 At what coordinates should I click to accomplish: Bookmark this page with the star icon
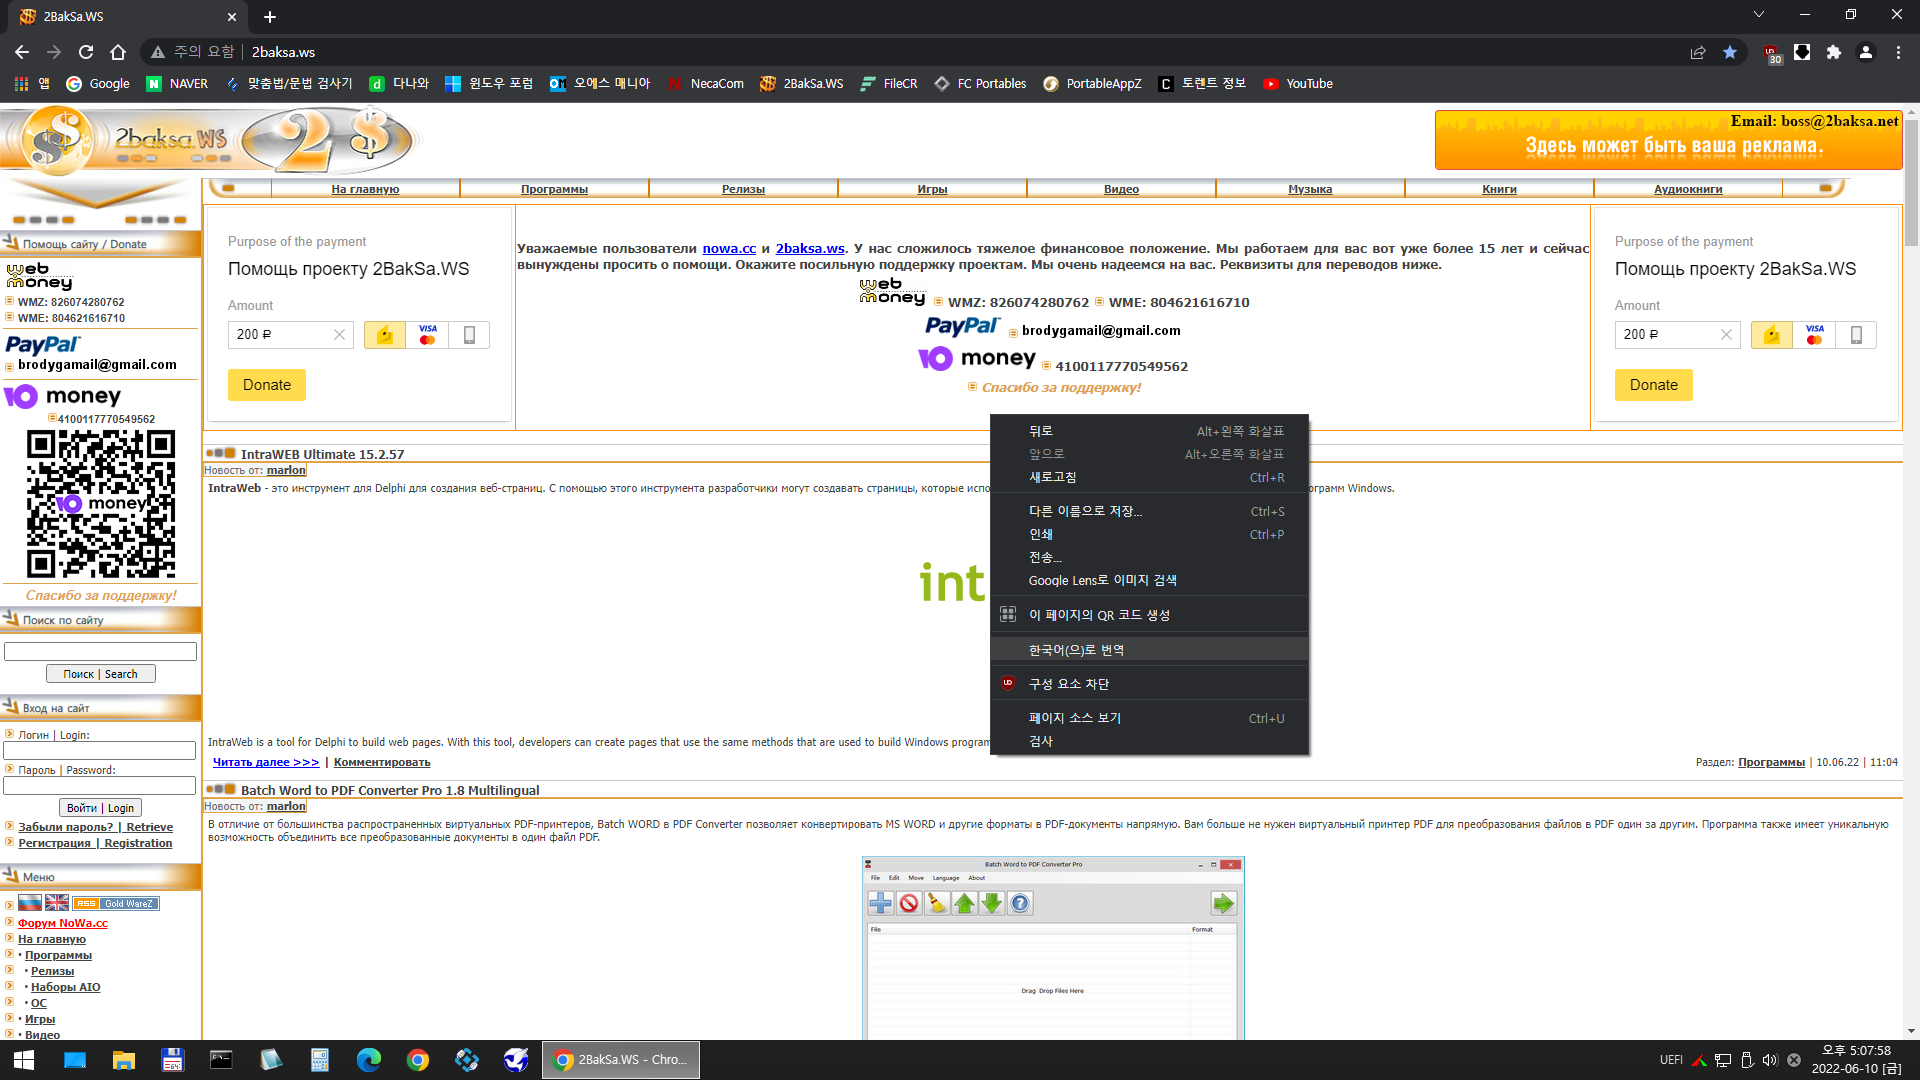(x=1730, y=52)
